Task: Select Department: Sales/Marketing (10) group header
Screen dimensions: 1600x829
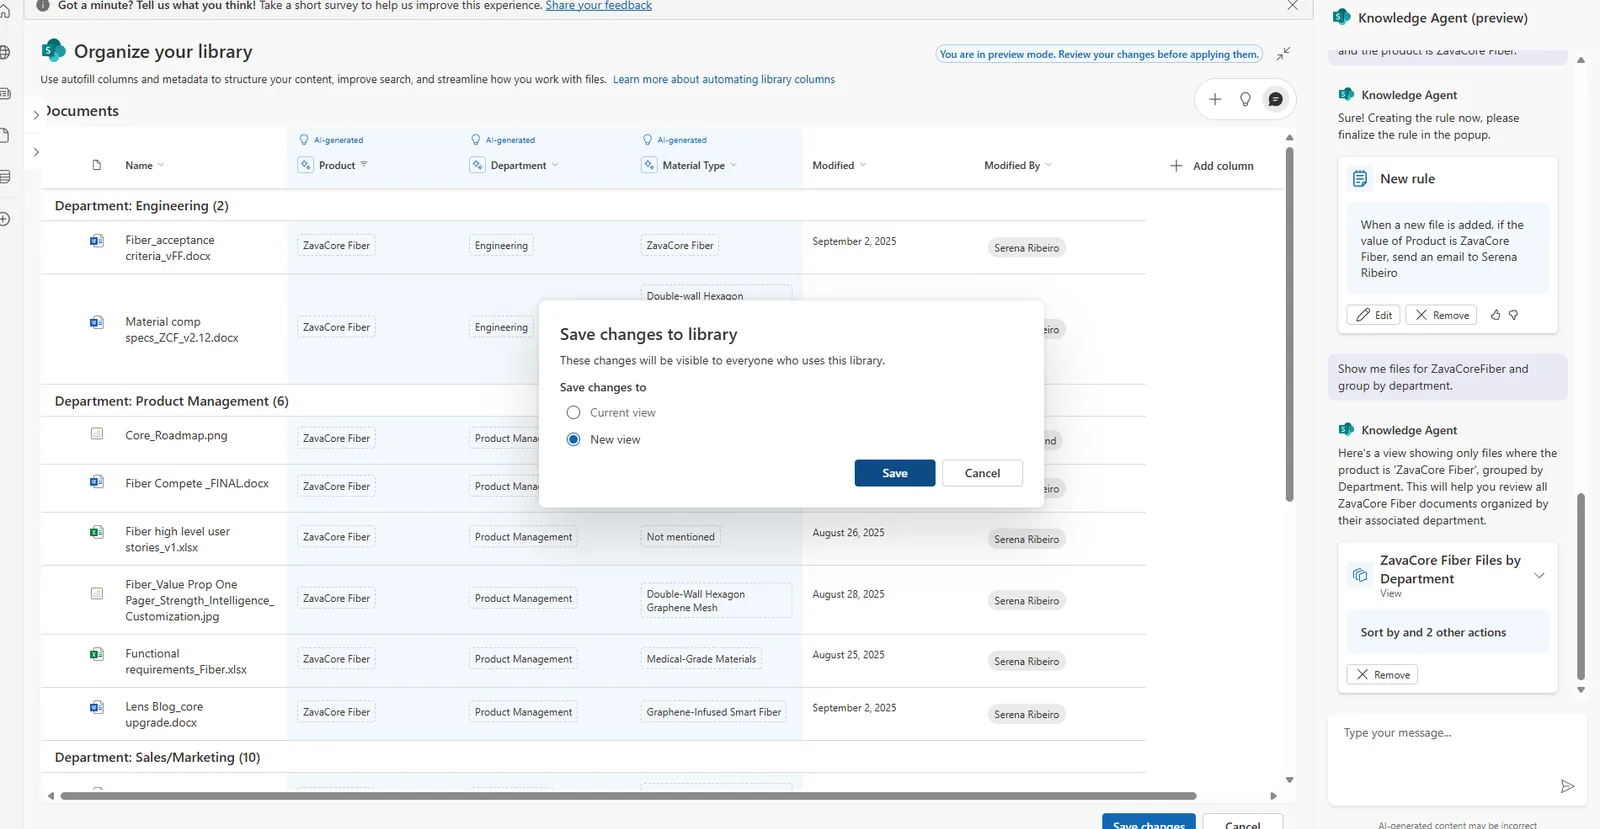Action: [158, 757]
